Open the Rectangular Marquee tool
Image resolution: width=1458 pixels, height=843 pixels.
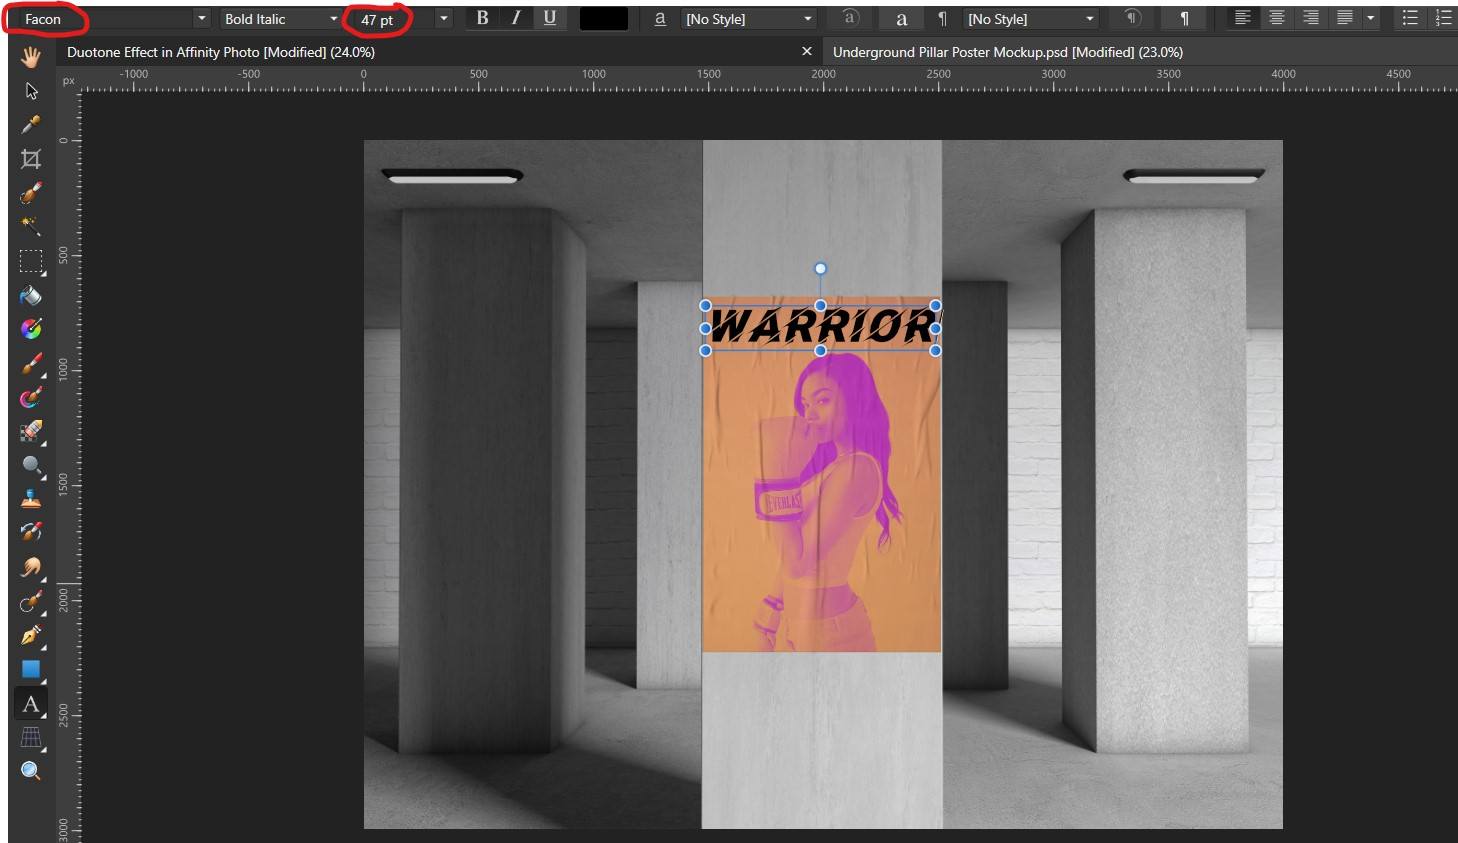click(x=31, y=261)
